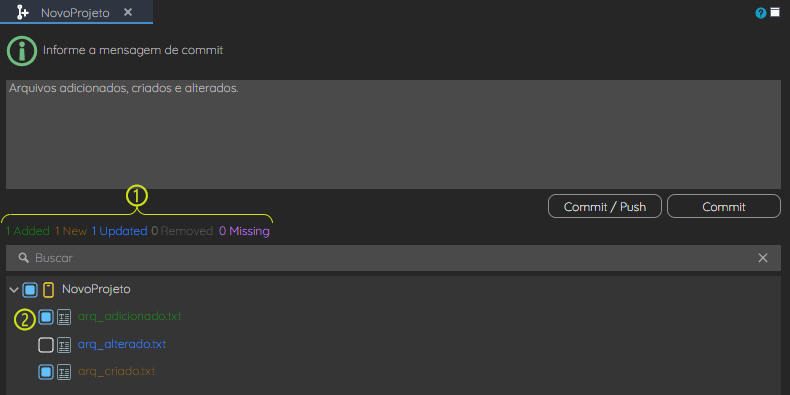Screen dimensions: 790x395
Task: Select the NovoProjeto tab
Action: 76,12
